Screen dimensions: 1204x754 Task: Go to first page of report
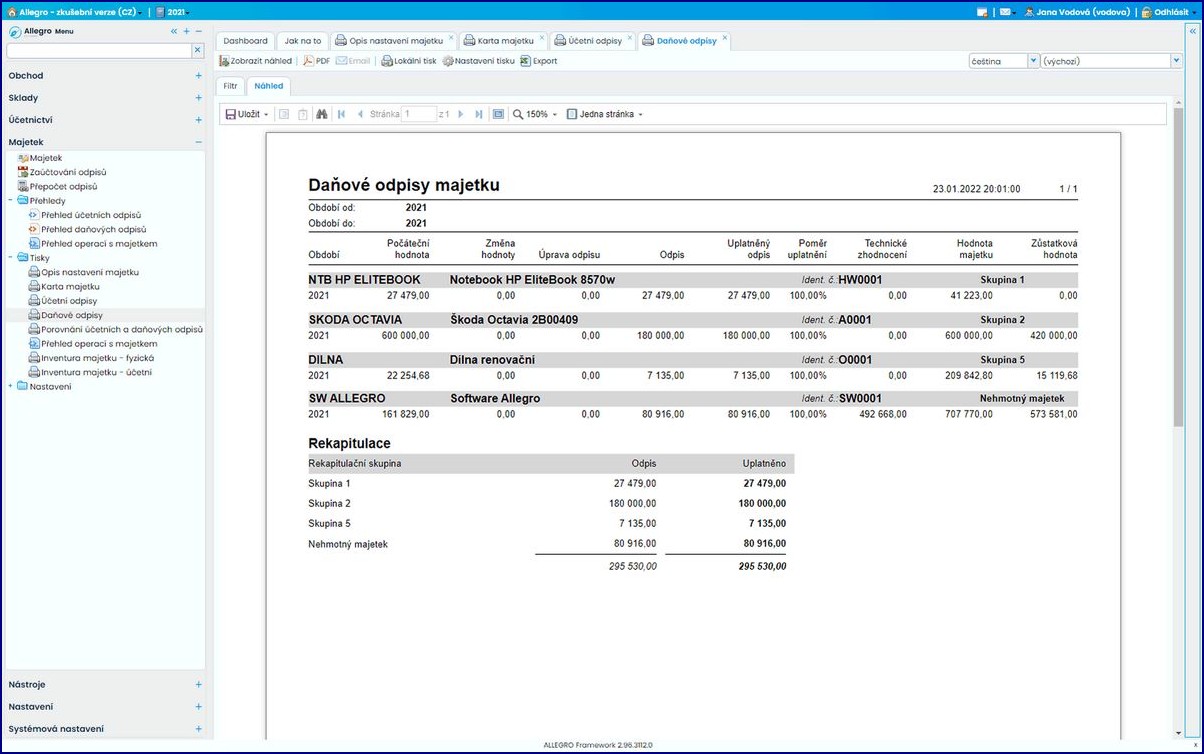tap(342, 114)
